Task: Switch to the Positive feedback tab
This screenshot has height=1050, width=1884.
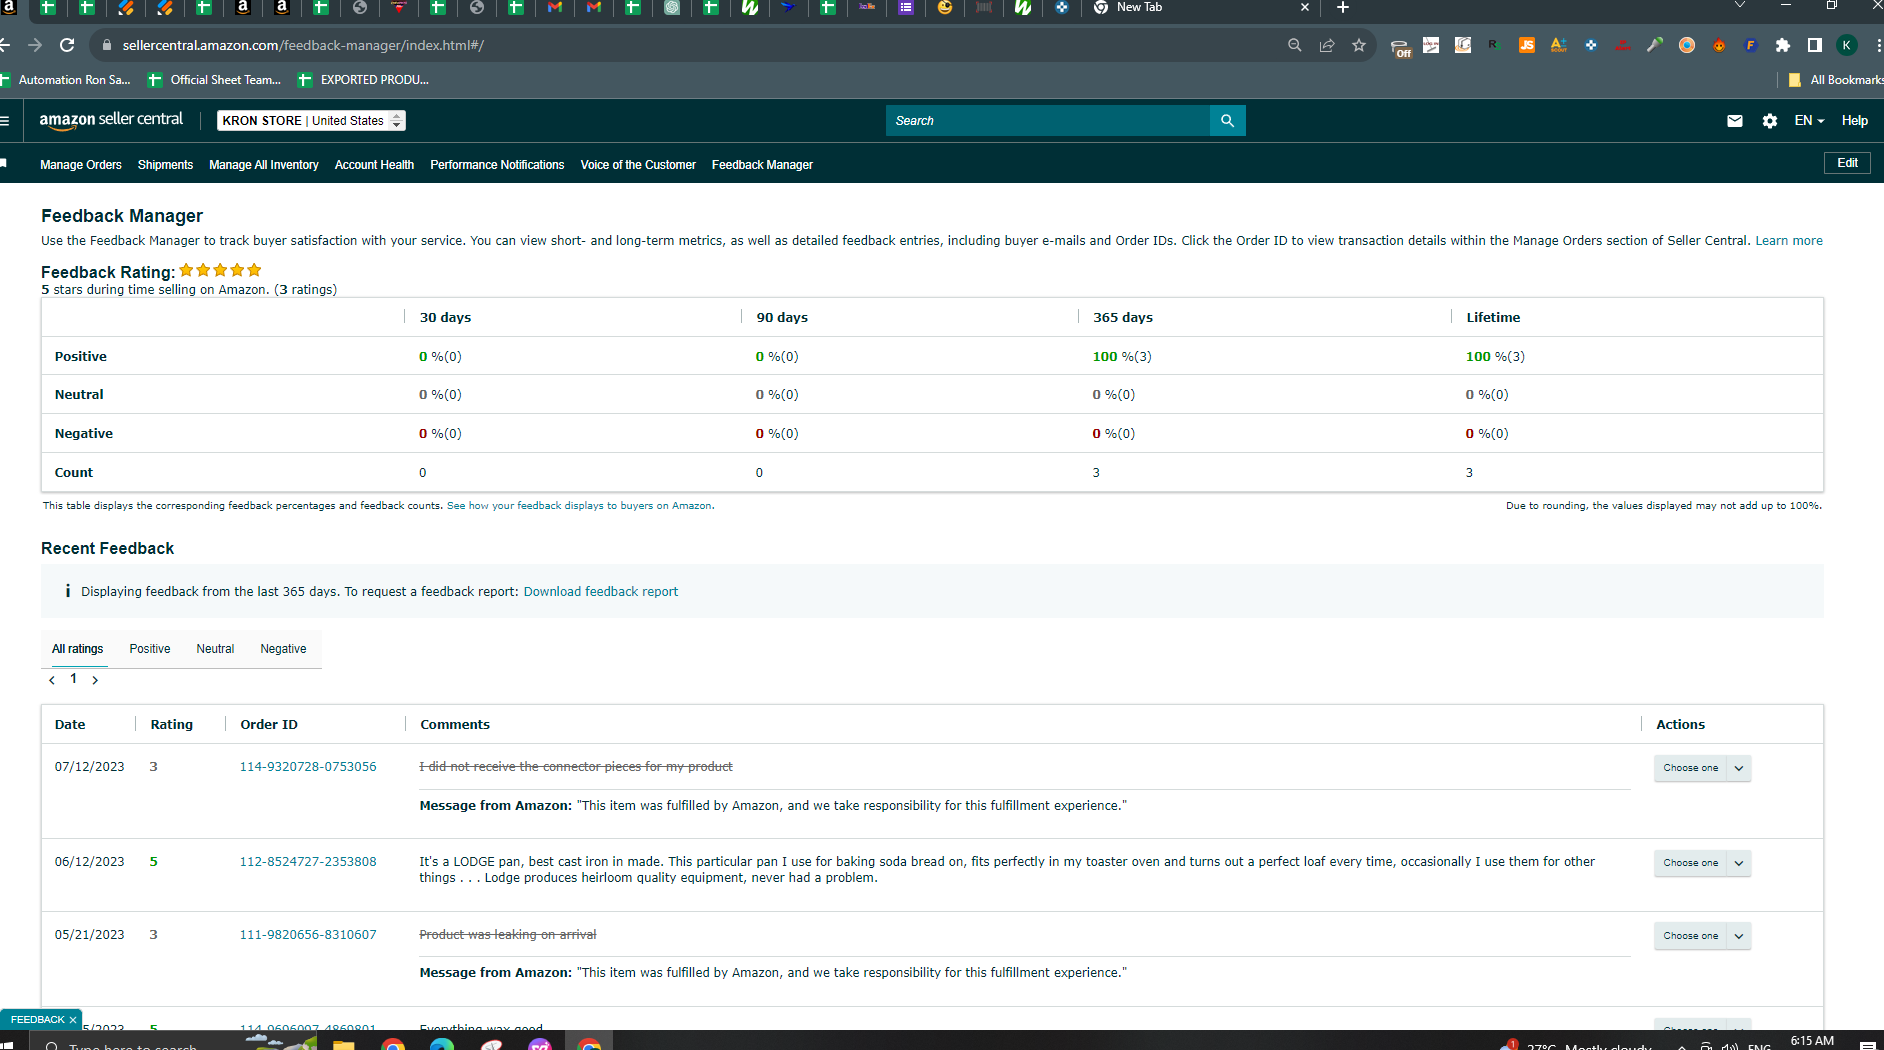Action: [150, 649]
